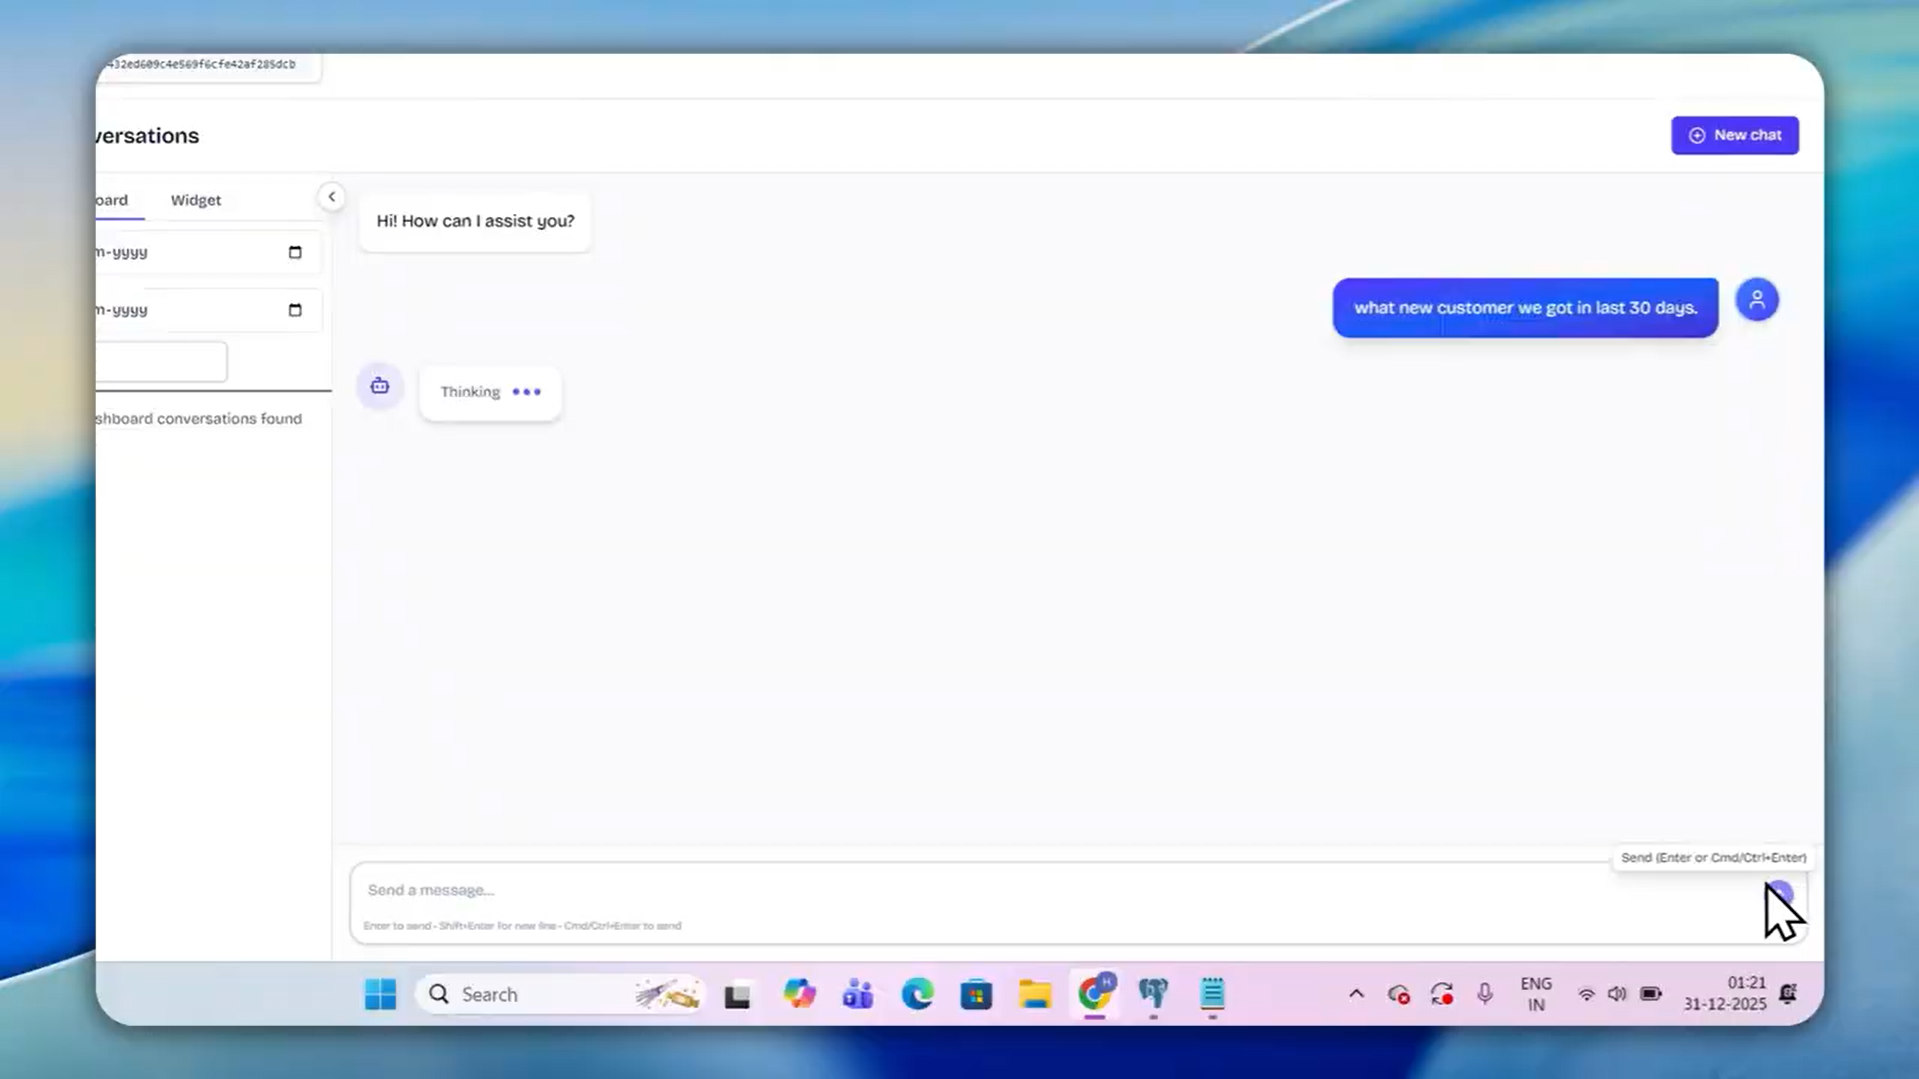Open the first date field's calendar picker
The image size is (1919, 1079).
pos(294,252)
